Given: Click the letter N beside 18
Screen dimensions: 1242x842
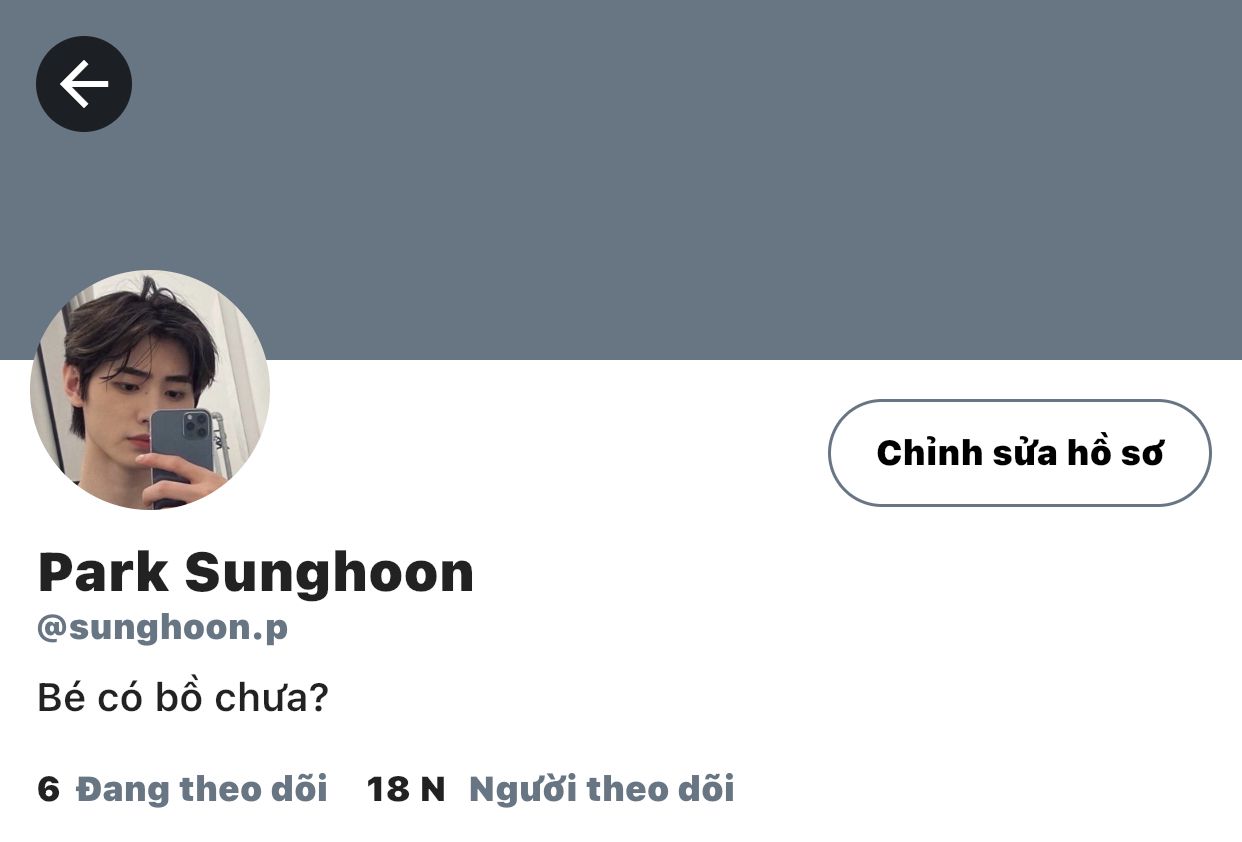Looking at the screenshot, I should click(432, 789).
